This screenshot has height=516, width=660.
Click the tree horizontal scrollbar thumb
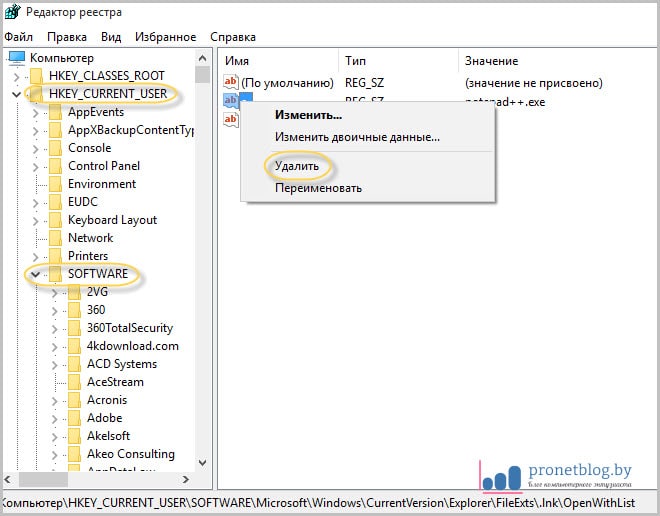tap(43, 479)
